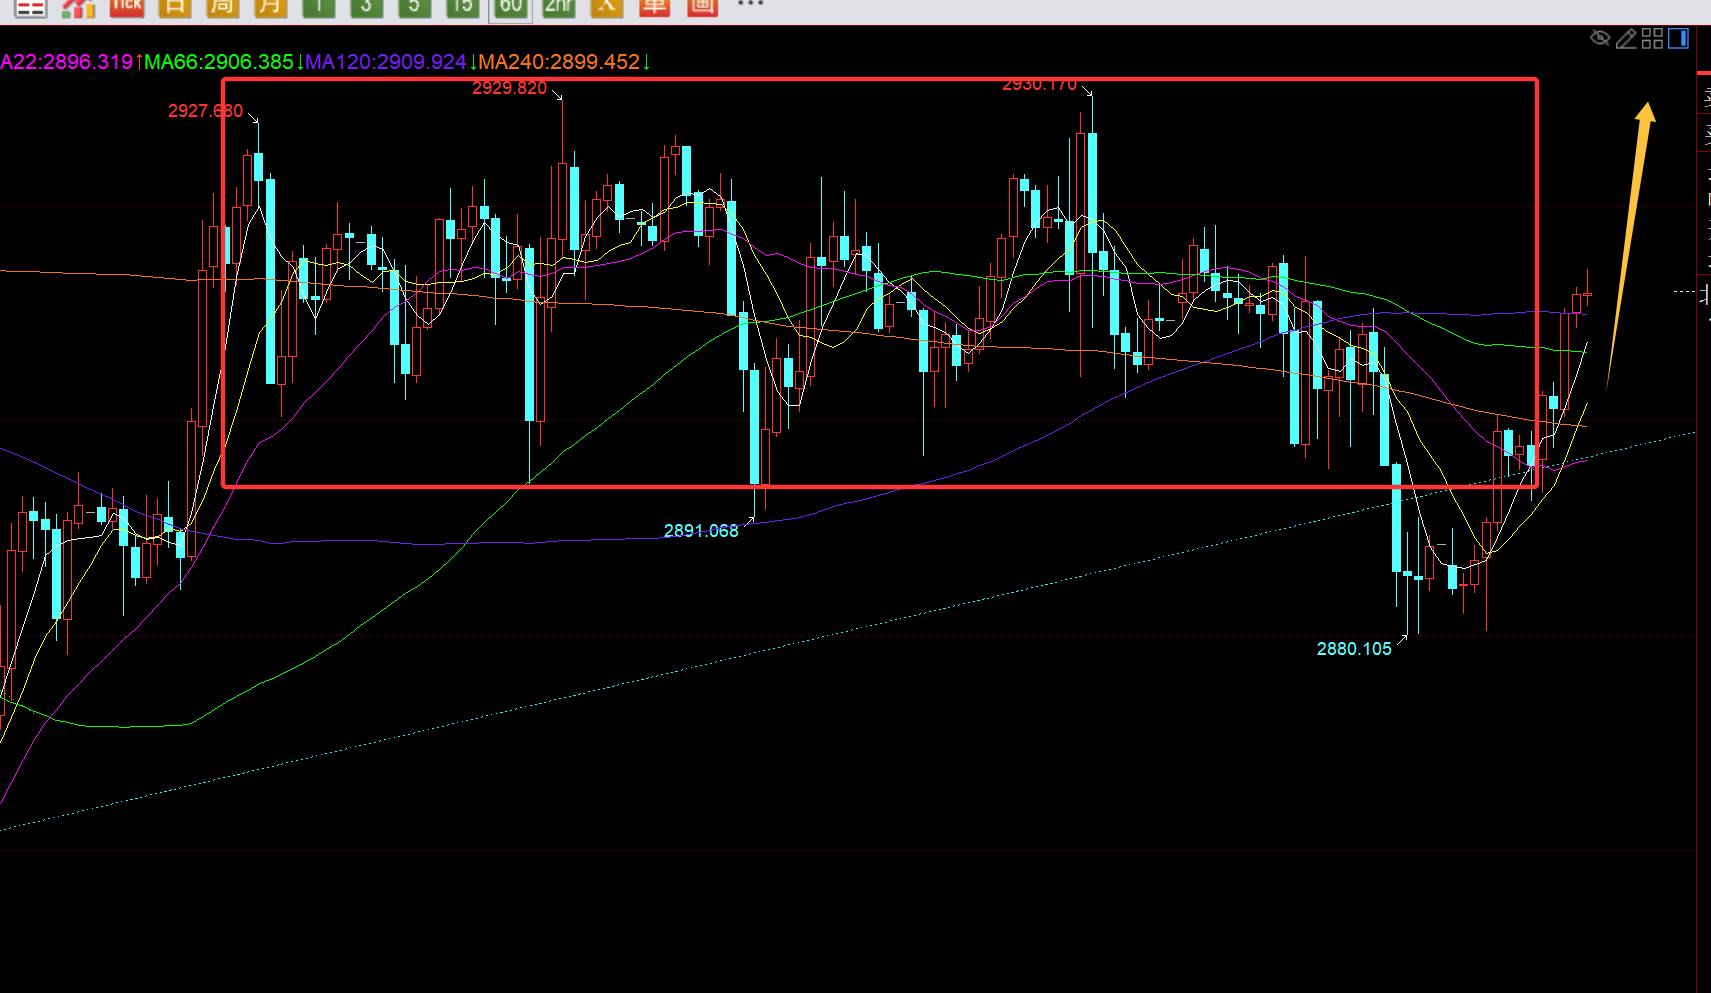Switch to the 1-minute timeframe

tap(318, 7)
